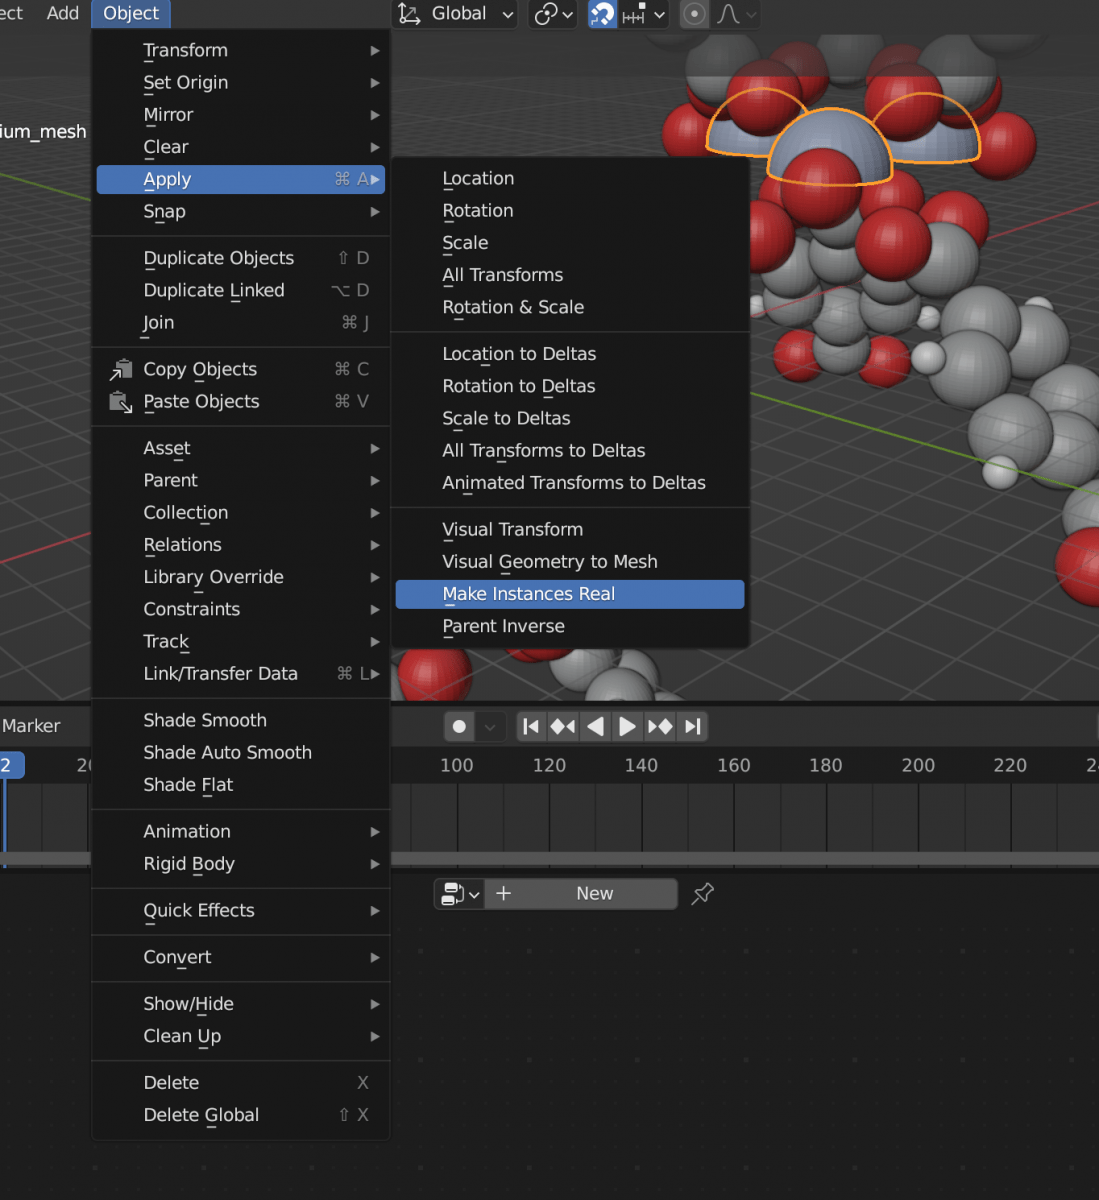Click the Object menu in the header
1099x1200 pixels.
[131, 14]
